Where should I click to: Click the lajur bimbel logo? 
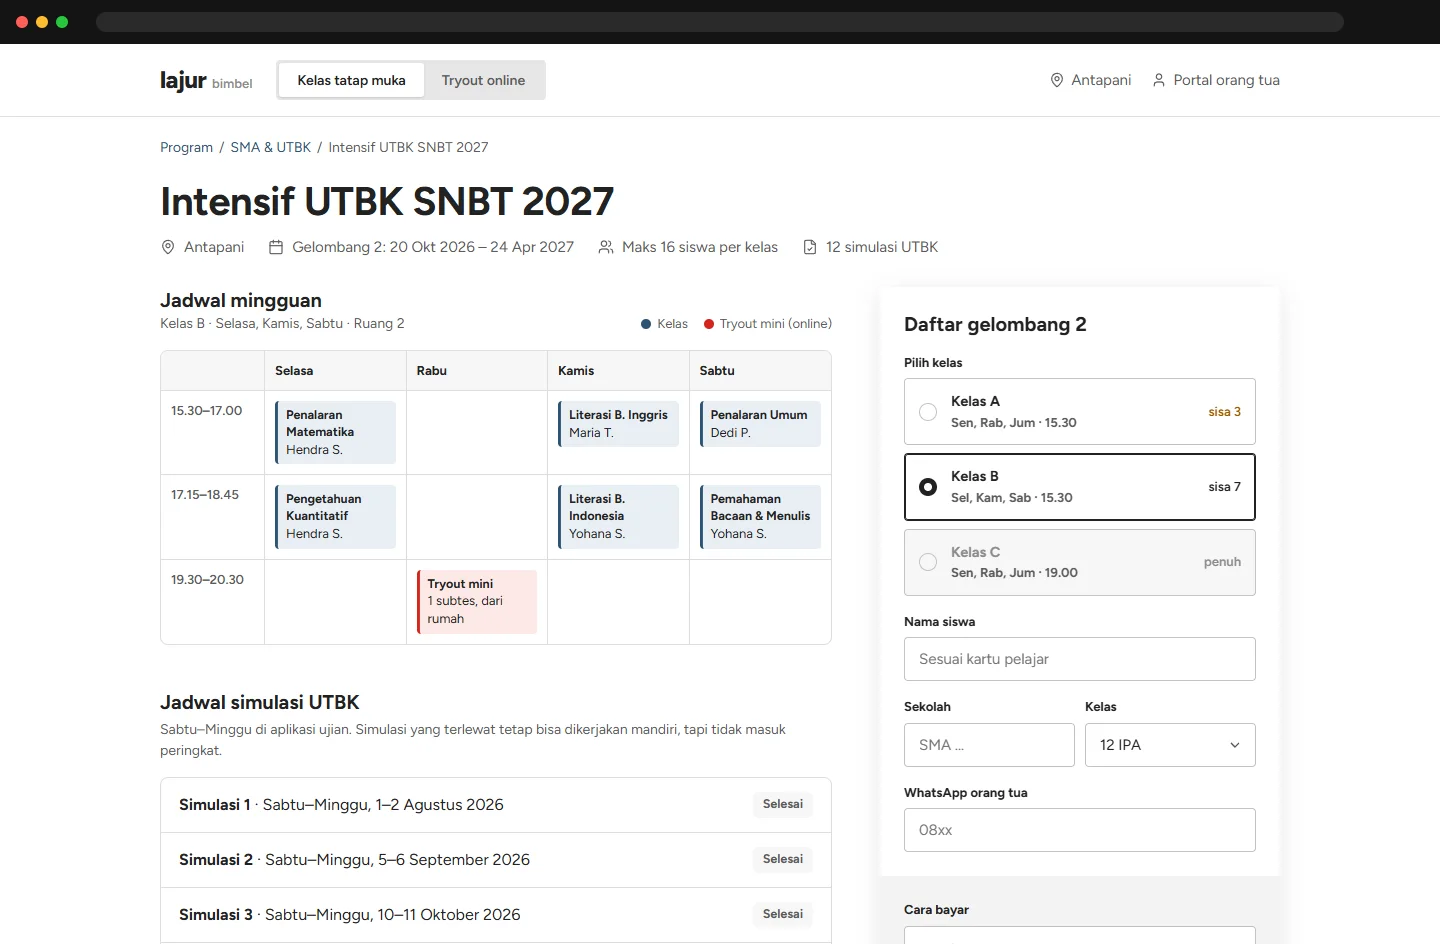[x=206, y=80]
